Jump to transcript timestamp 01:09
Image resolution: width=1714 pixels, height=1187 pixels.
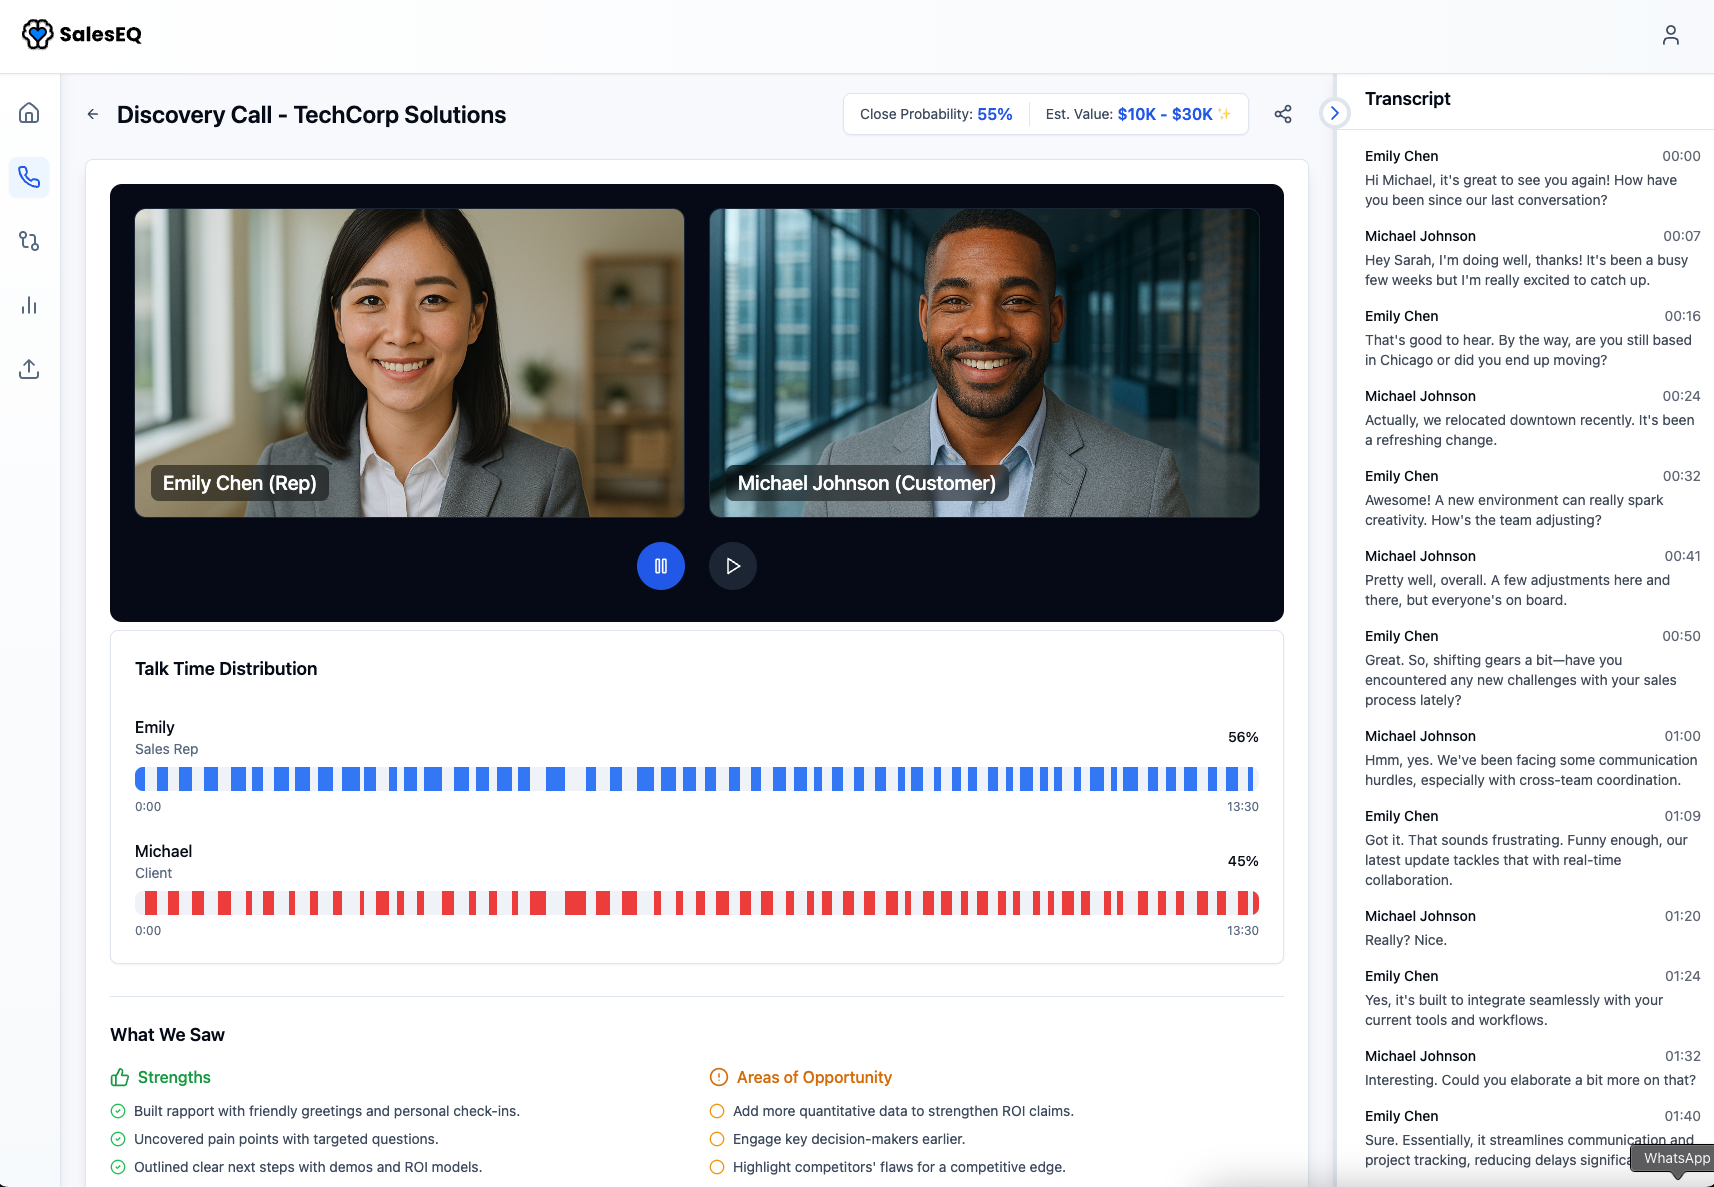1682,816
